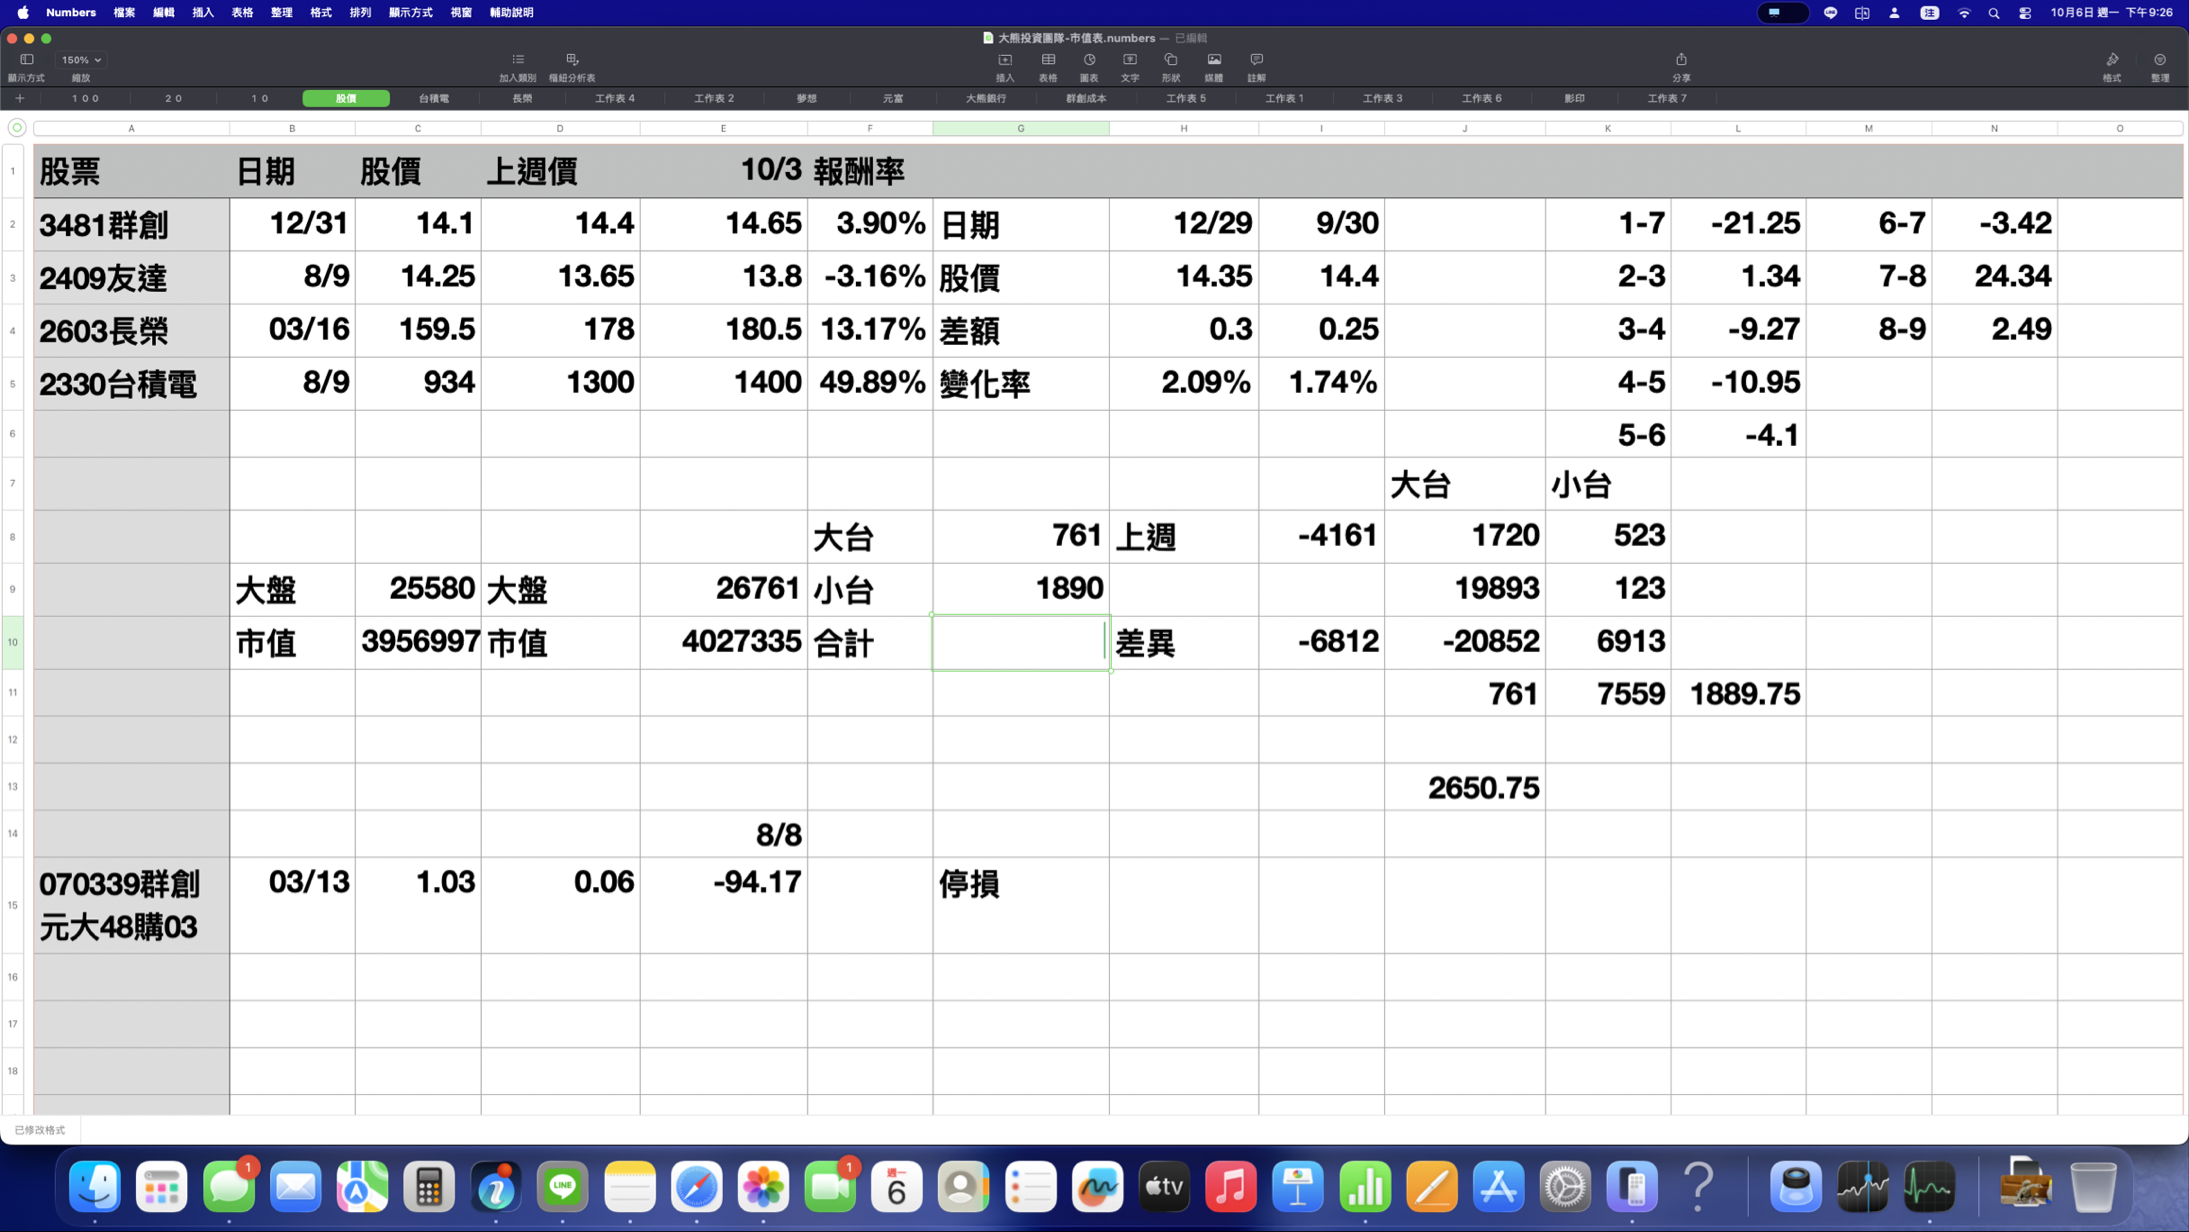Click the 圖表 chart toolbar icon
Screen dimensions: 2189x1232
tap(1089, 60)
